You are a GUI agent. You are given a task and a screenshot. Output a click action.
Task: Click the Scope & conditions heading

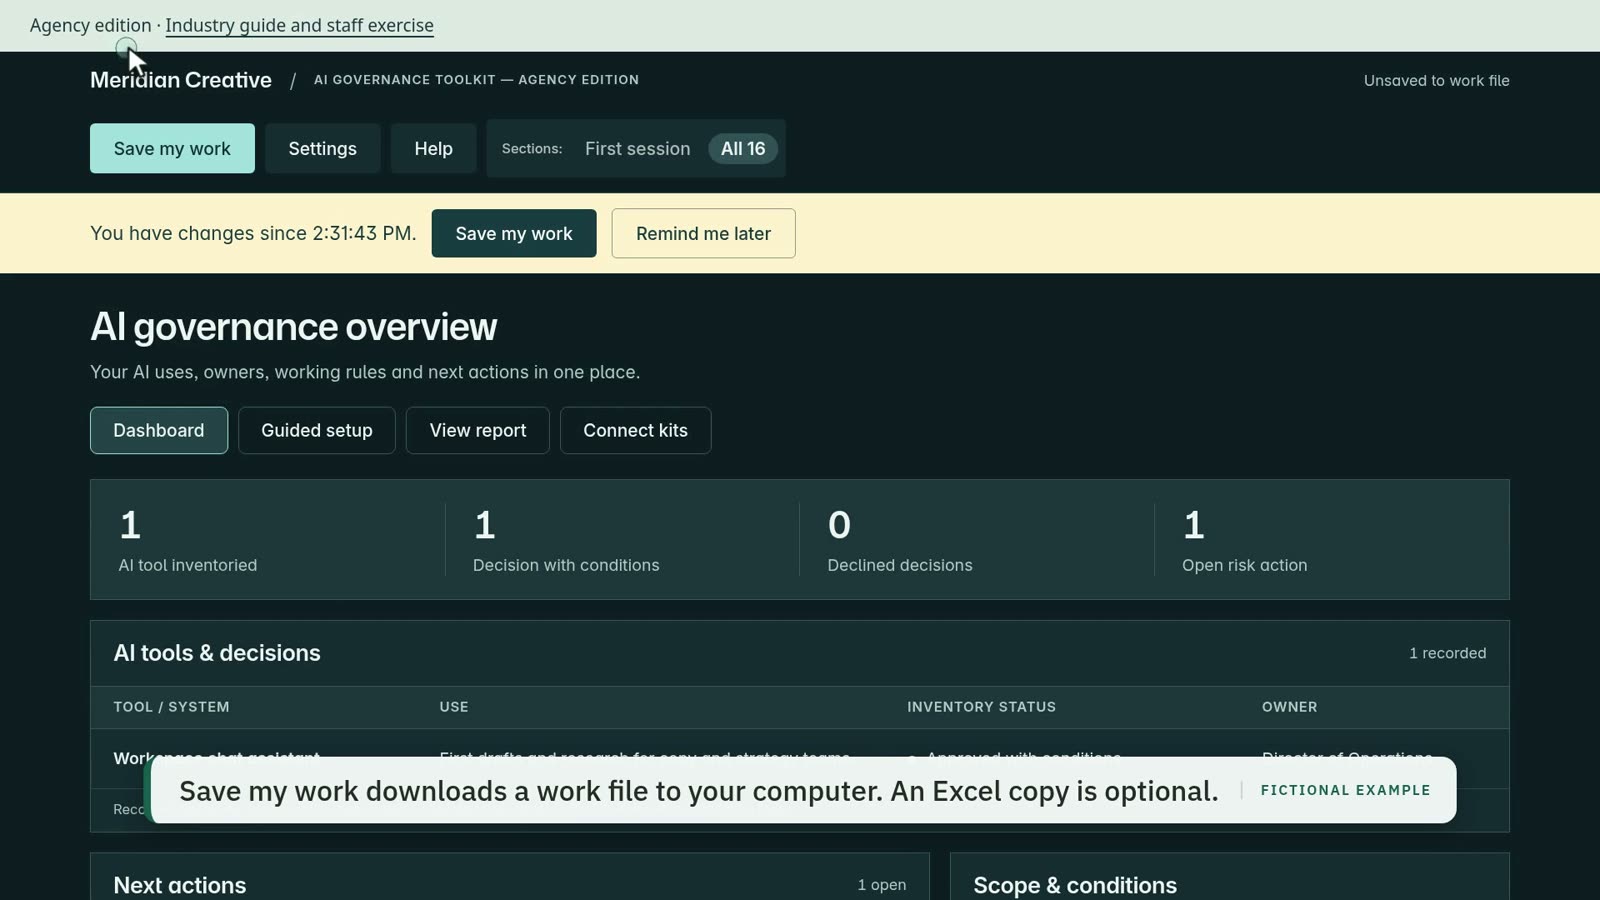click(x=1075, y=885)
